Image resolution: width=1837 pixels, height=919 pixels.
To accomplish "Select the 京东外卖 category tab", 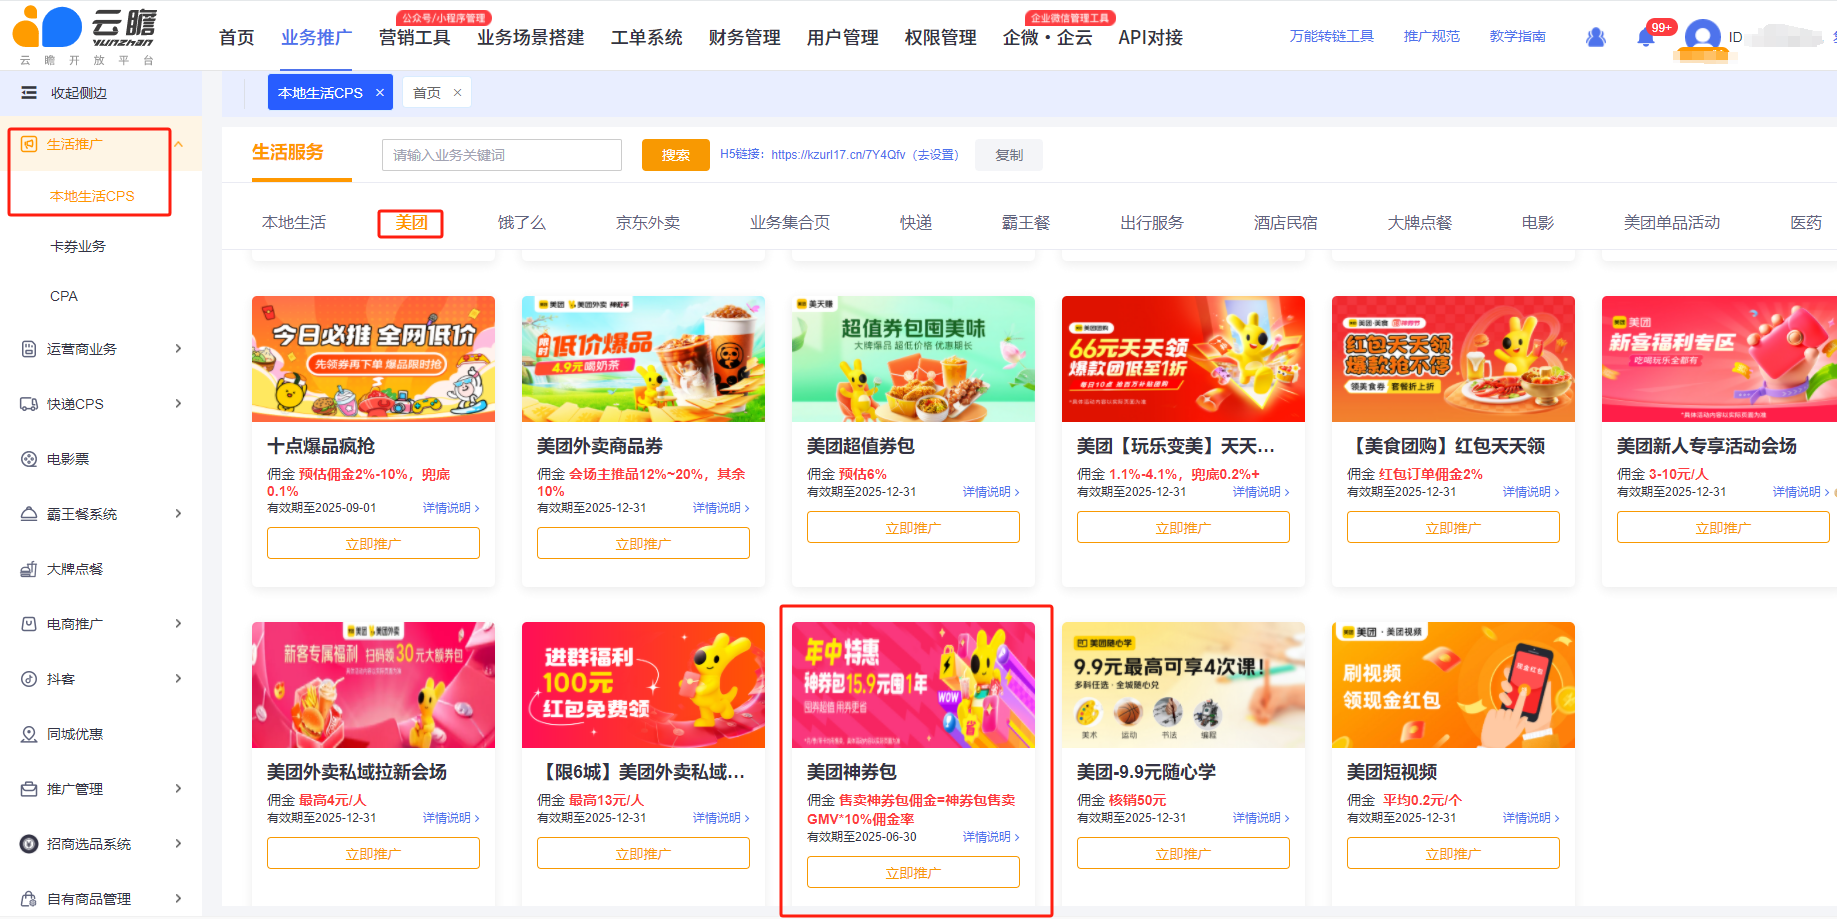I will tap(648, 223).
